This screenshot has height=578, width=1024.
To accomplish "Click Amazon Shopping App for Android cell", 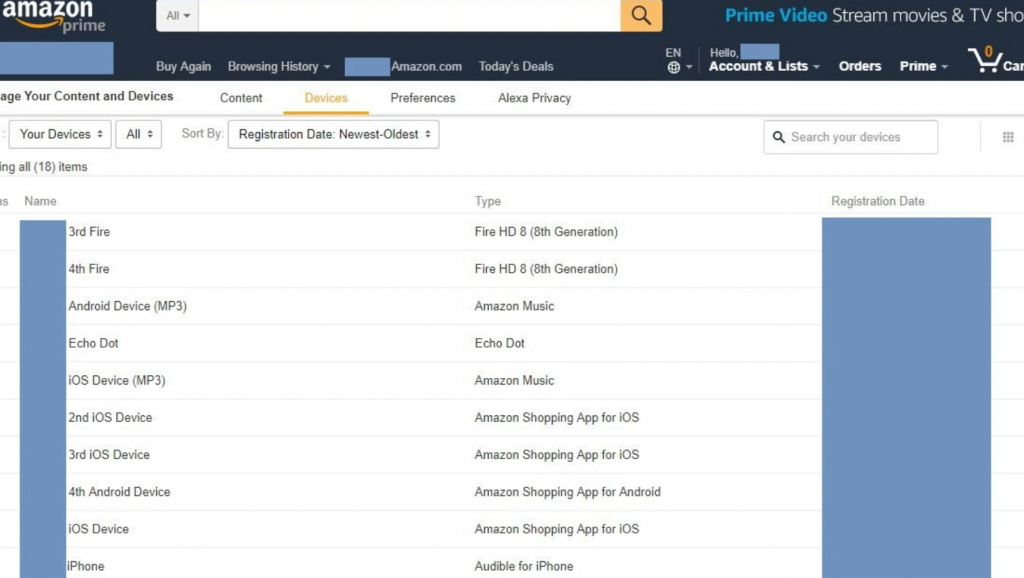I will [x=568, y=492].
